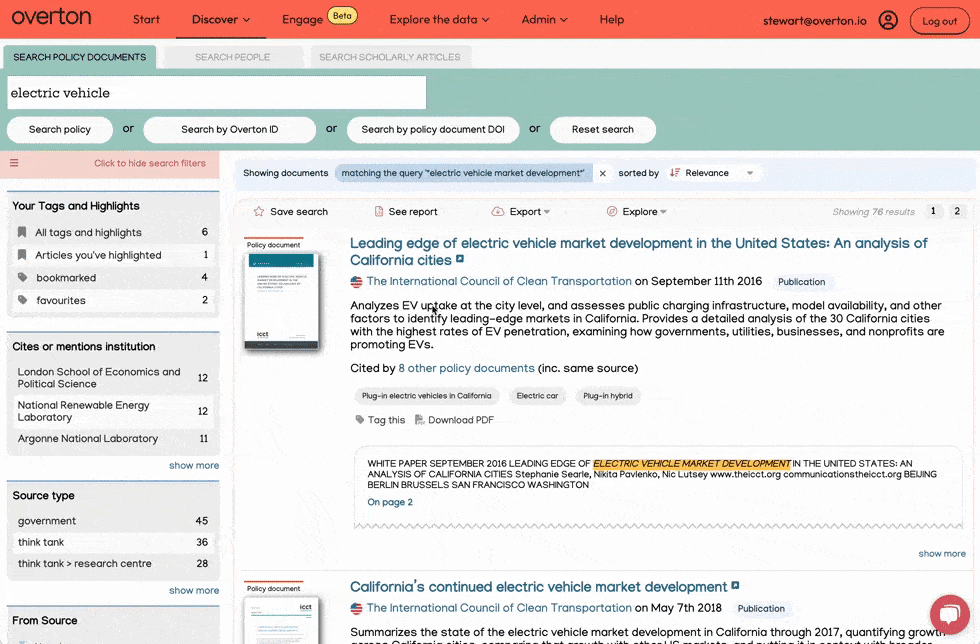Expand the Explore the data menu
Image resolution: width=980 pixels, height=644 pixels.
(439, 19)
